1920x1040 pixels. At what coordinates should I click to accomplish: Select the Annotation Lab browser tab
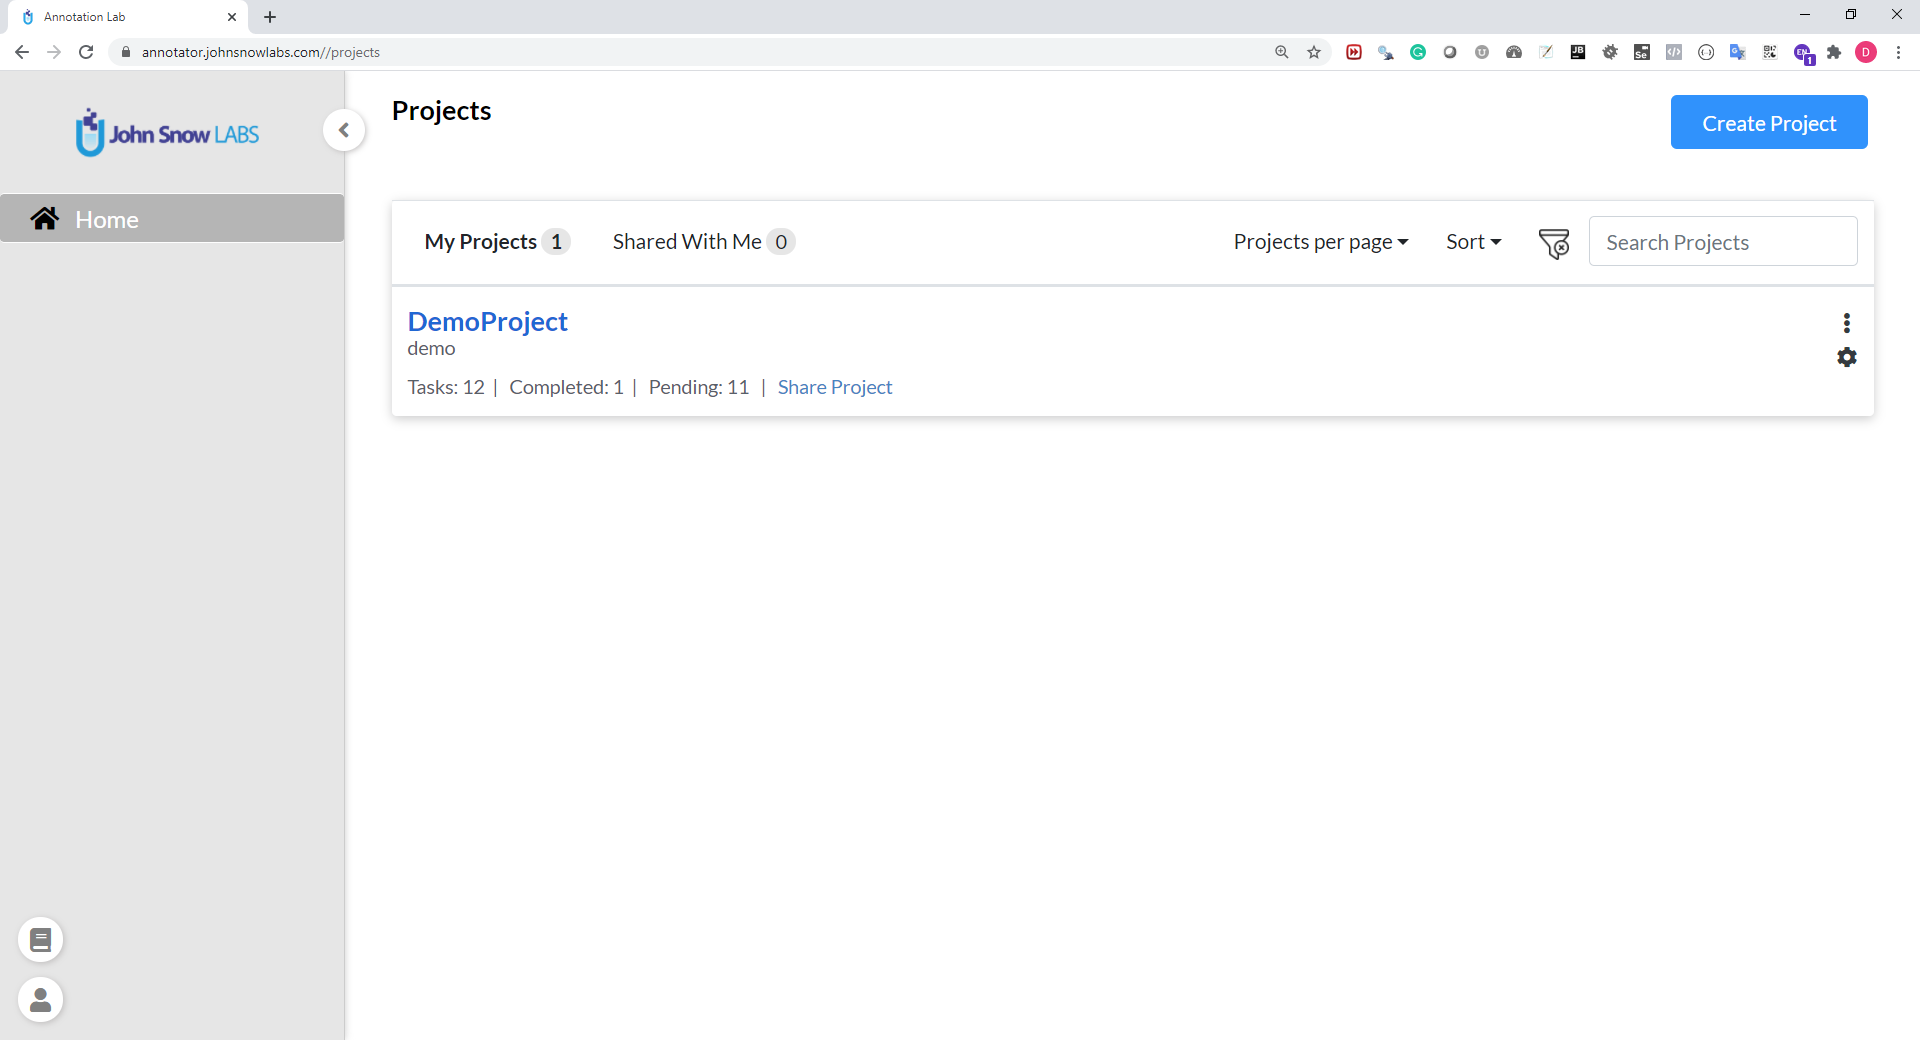pos(128,17)
